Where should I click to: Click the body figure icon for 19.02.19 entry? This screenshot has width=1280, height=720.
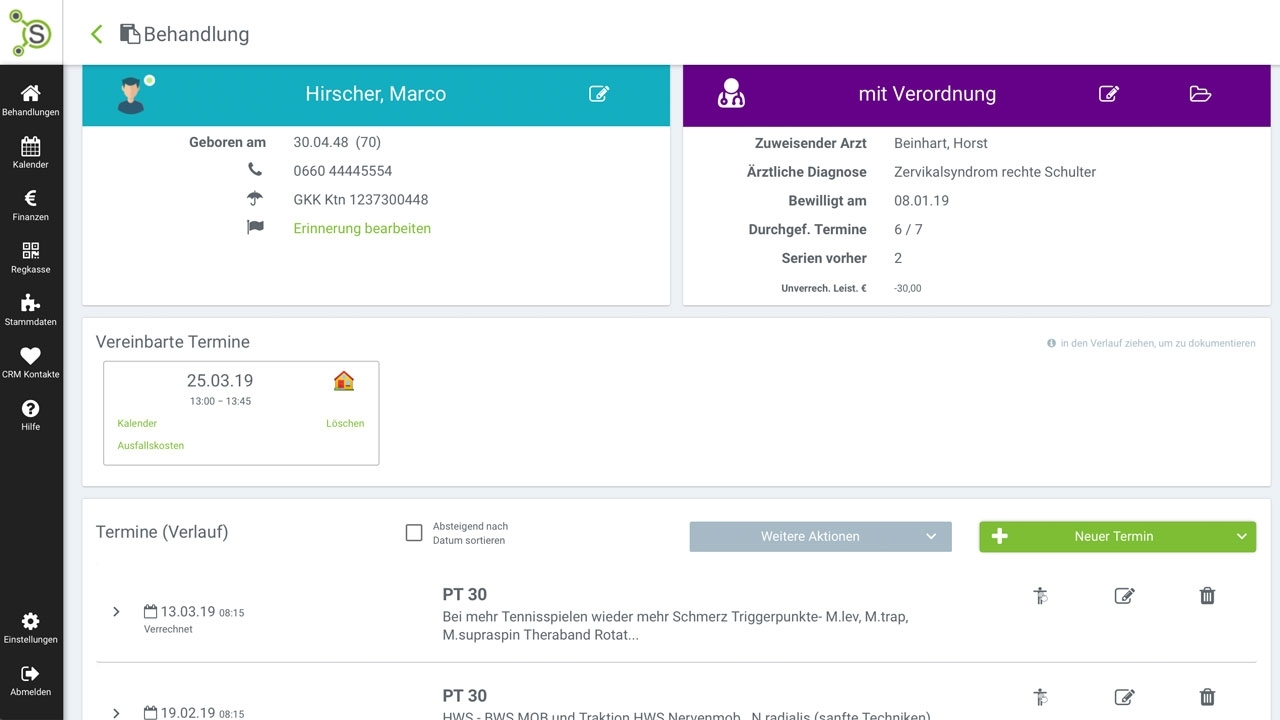(1040, 697)
